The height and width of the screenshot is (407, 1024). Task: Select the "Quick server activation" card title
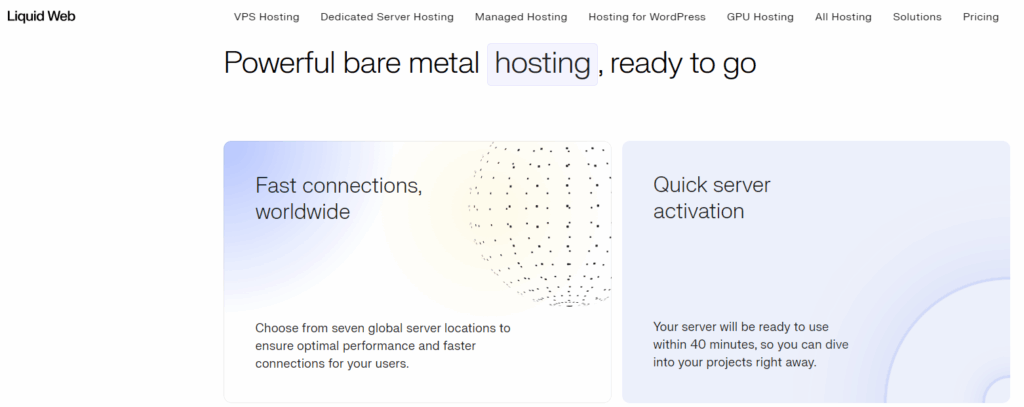712,198
